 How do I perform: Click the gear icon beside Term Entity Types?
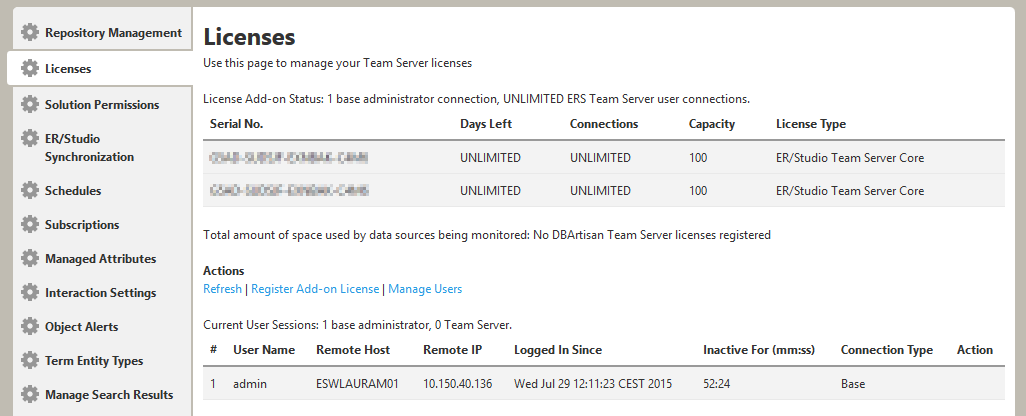[x=29, y=361]
